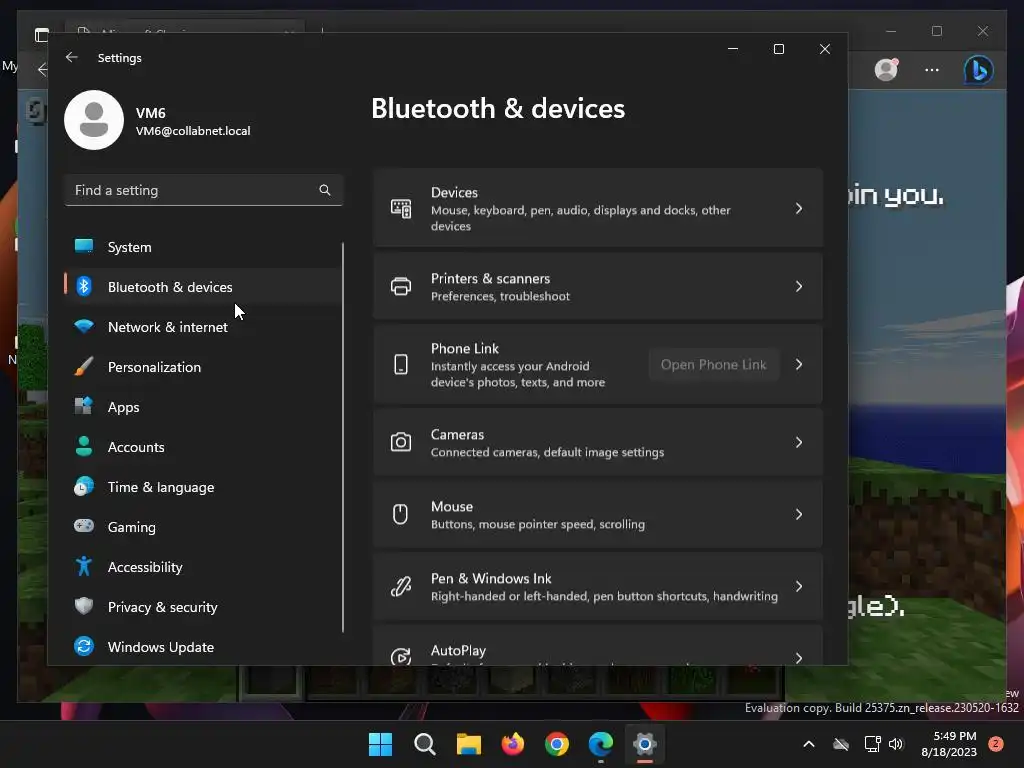This screenshot has width=1024, height=768.
Task: Click the Mouse row icon
Action: (x=400, y=514)
